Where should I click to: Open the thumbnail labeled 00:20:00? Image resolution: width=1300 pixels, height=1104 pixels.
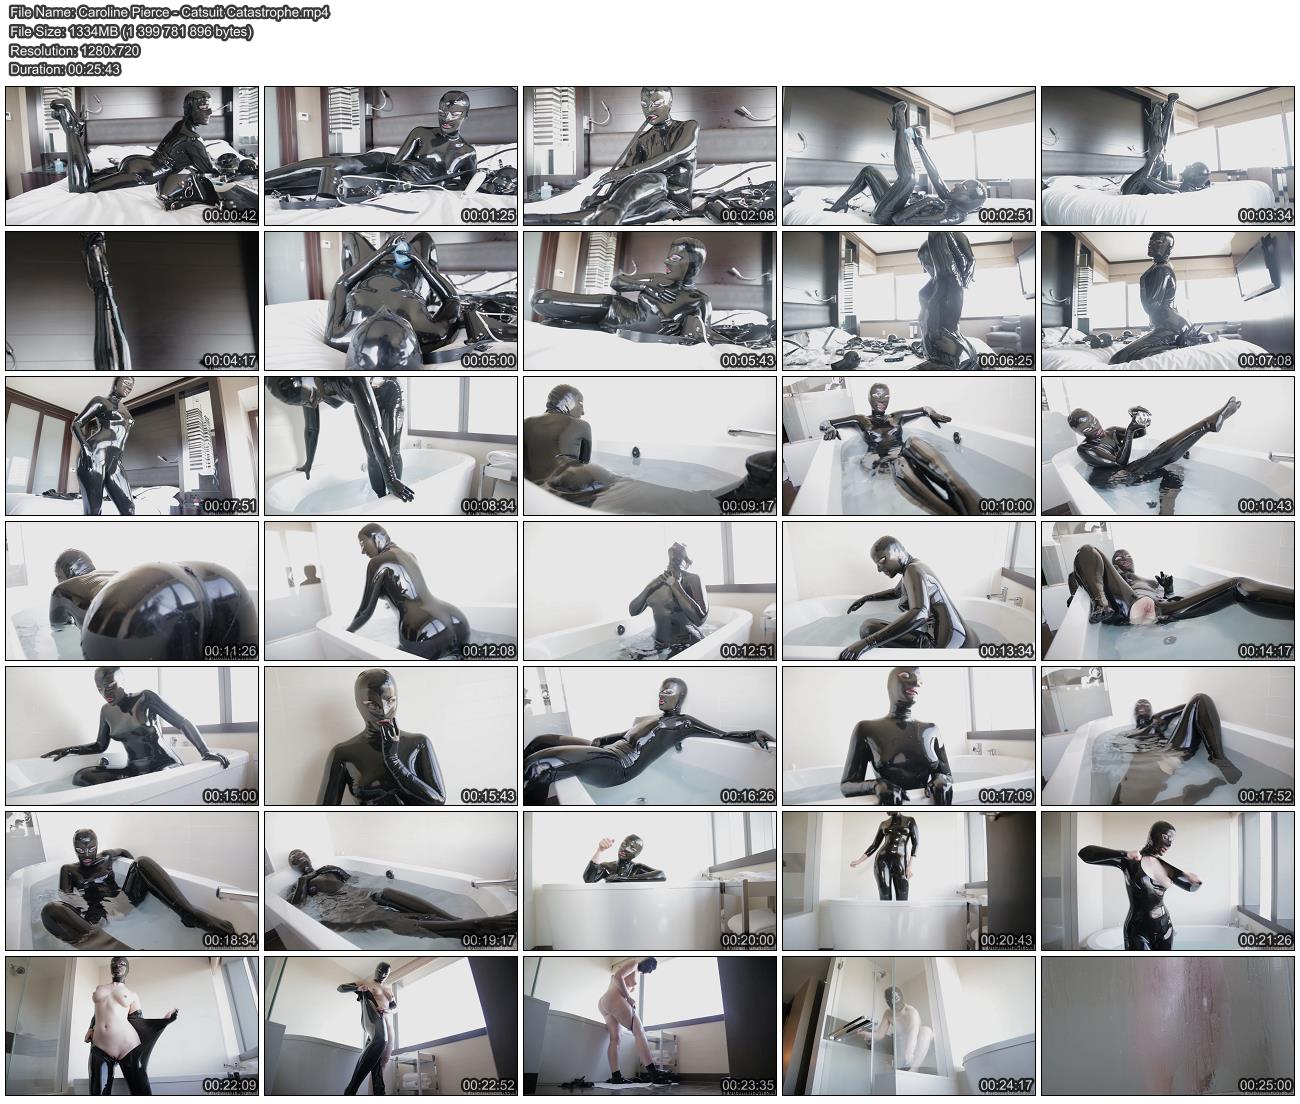(x=650, y=881)
